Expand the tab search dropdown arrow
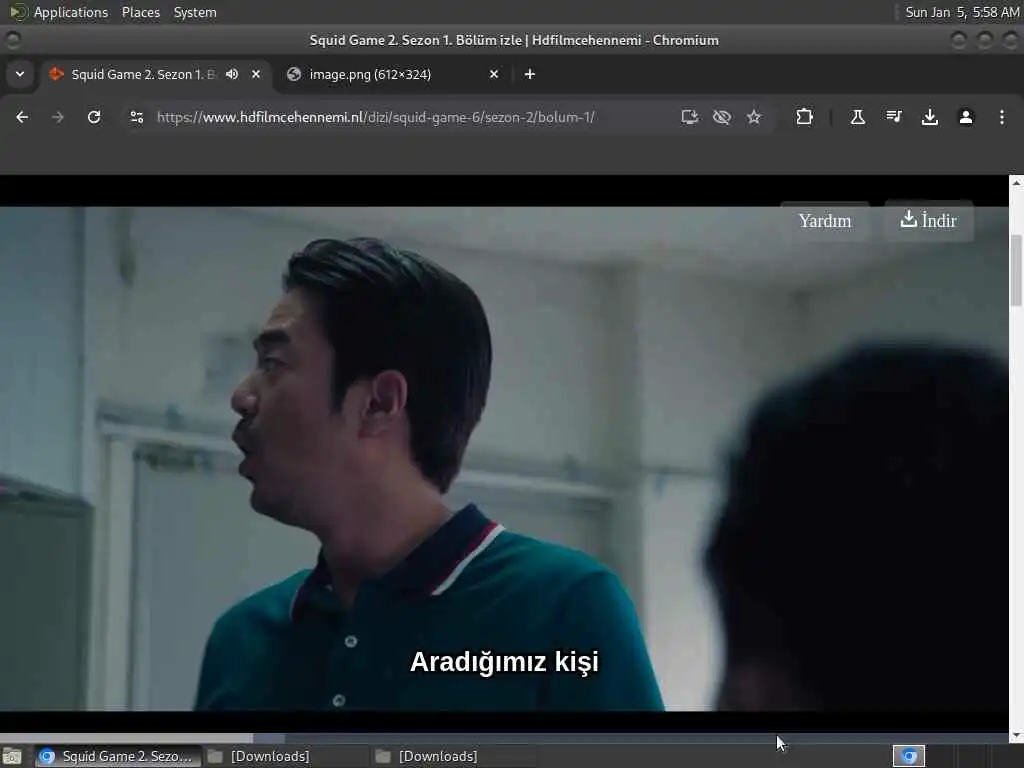 point(20,74)
